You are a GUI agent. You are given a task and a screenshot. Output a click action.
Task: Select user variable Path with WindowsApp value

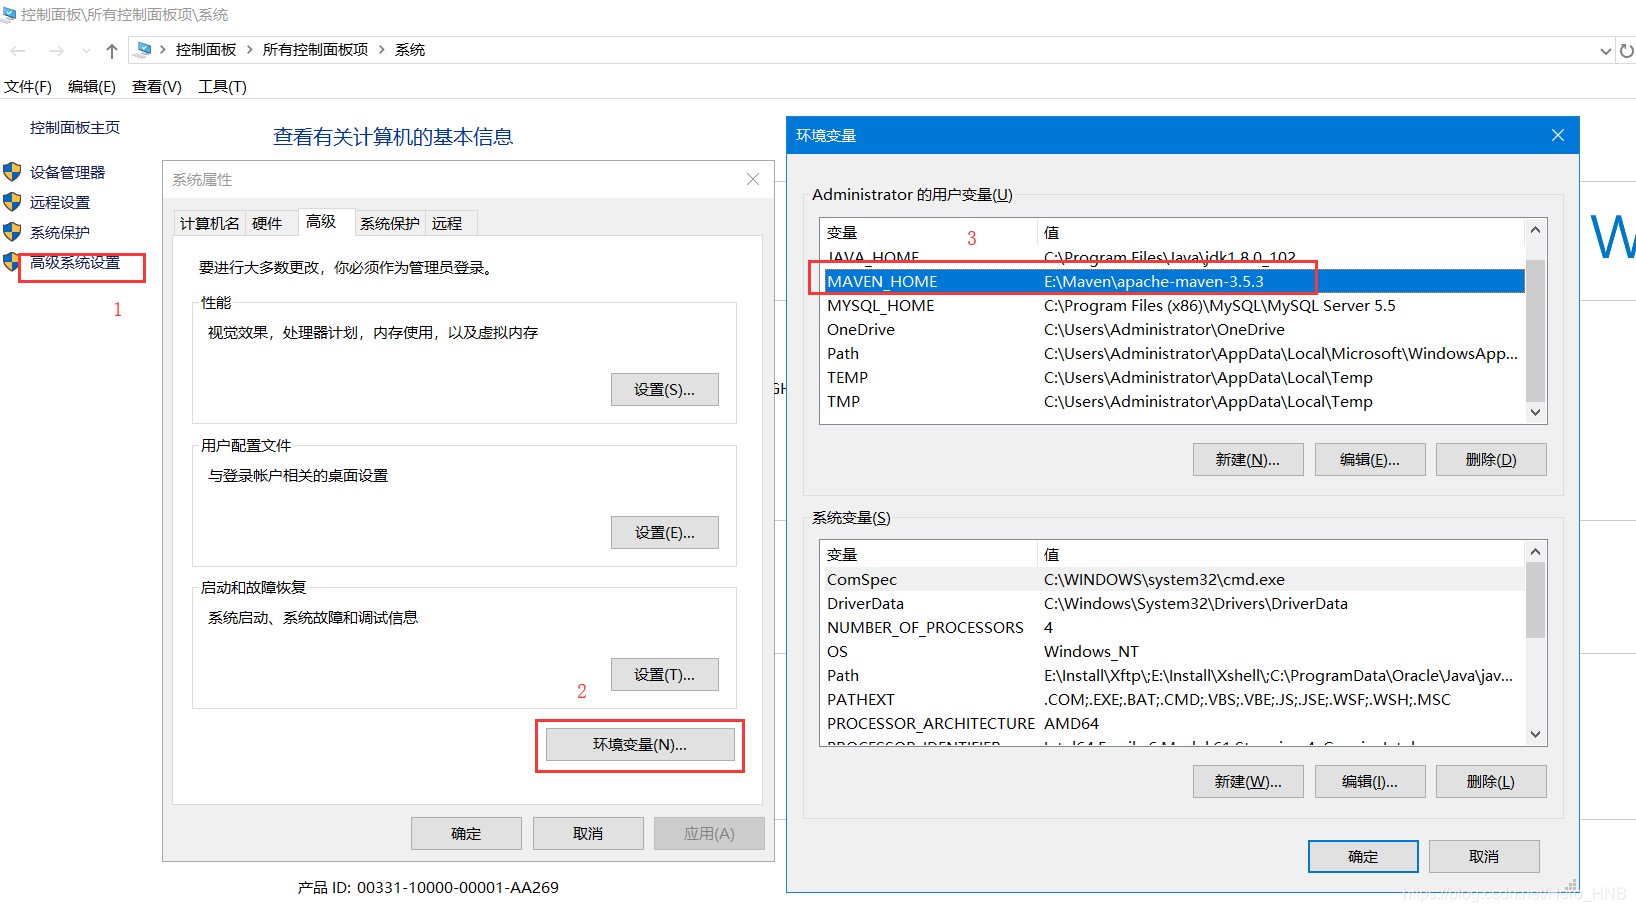coord(1174,354)
